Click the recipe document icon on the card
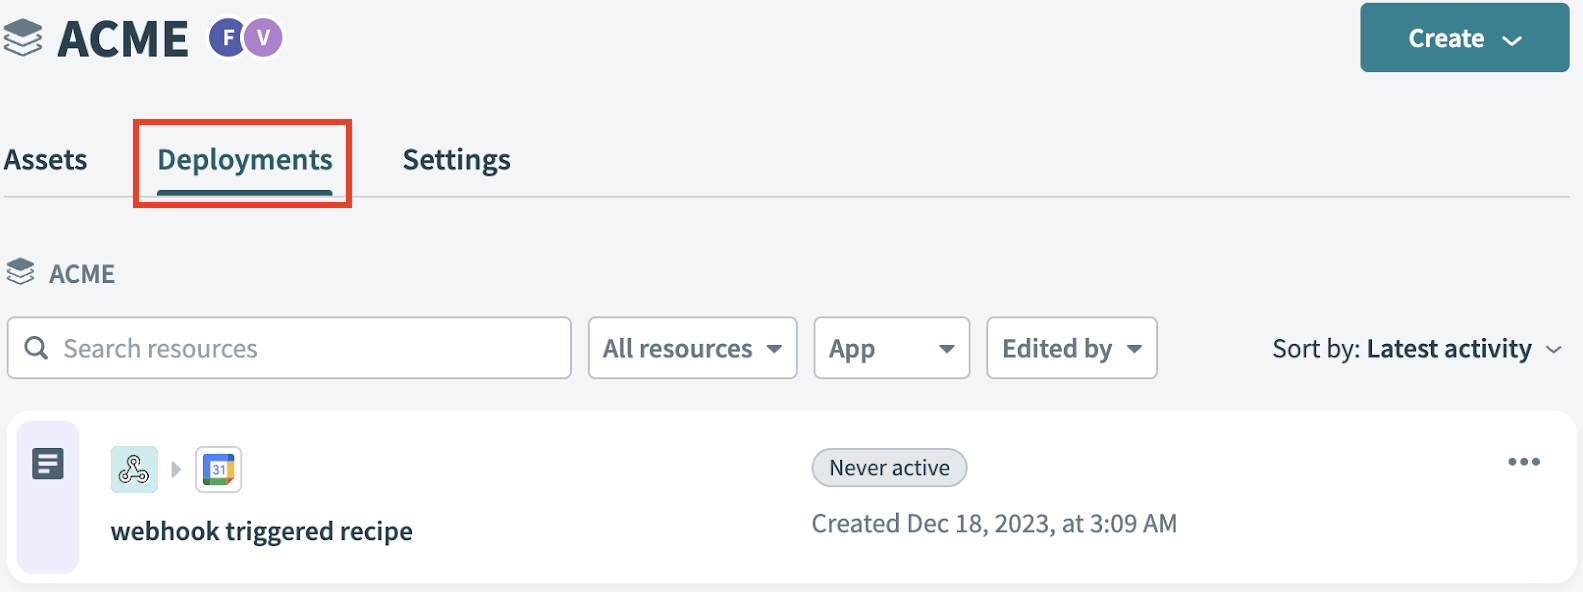 [x=48, y=463]
